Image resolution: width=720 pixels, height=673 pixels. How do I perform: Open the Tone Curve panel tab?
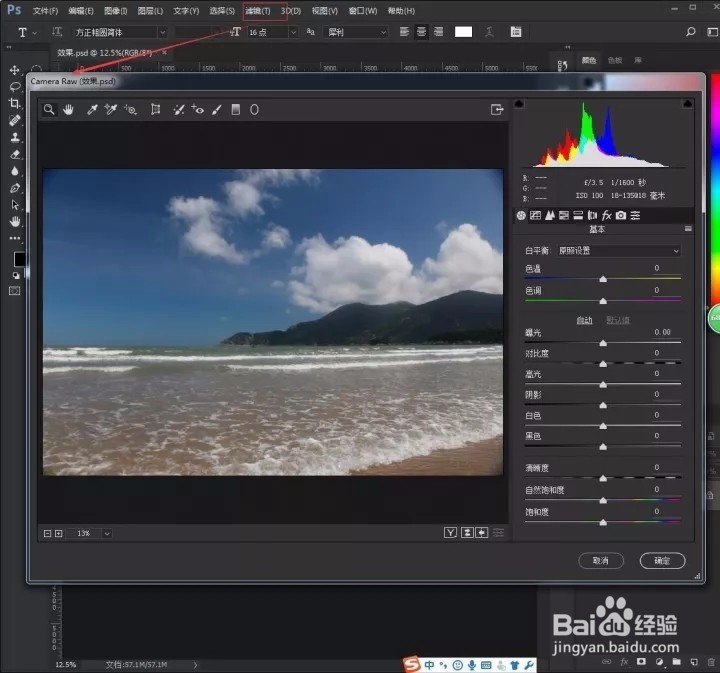(x=535, y=215)
